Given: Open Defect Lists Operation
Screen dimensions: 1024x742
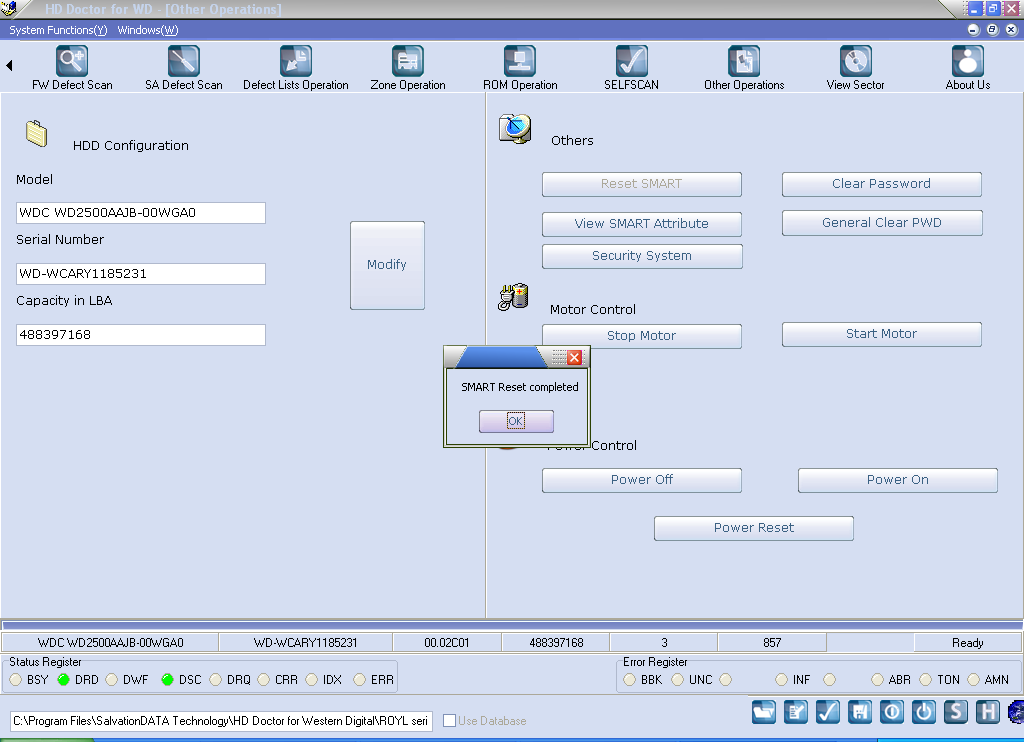Looking at the screenshot, I should tap(295, 68).
